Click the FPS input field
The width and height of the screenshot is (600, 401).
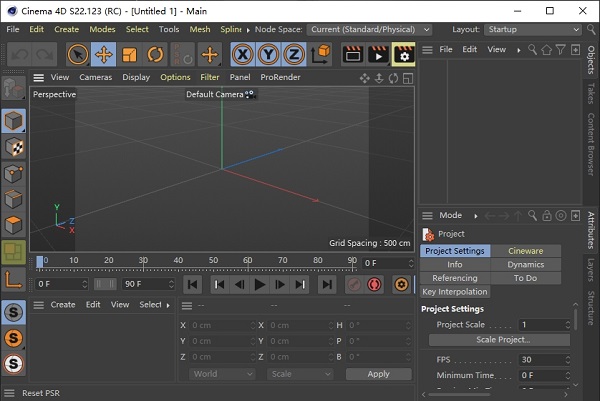coord(543,360)
